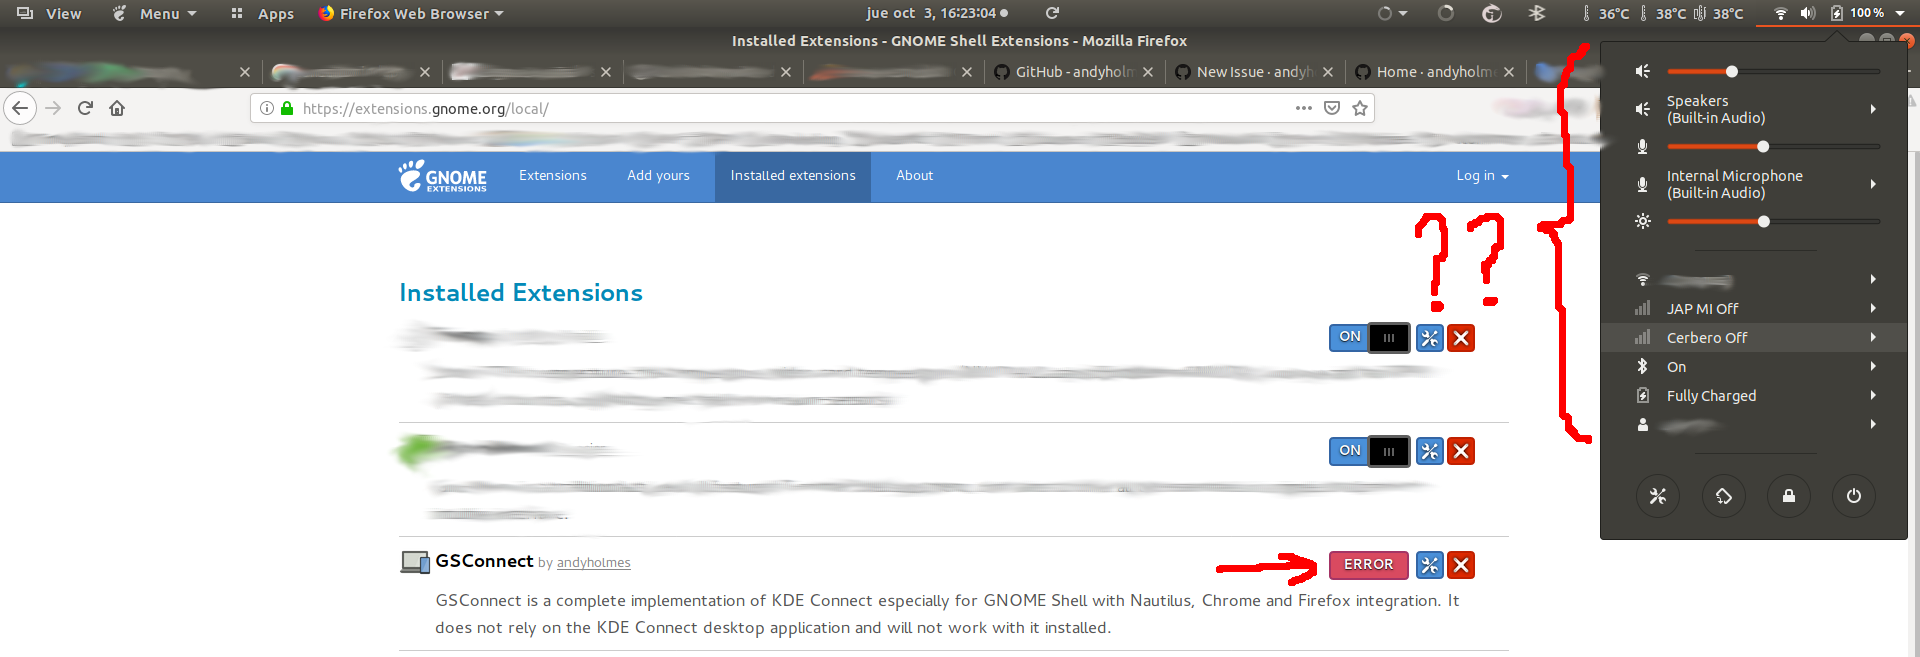This screenshot has width=1920, height=657.
Task: Open the clock and calendar in top bar
Action: click(x=937, y=13)
